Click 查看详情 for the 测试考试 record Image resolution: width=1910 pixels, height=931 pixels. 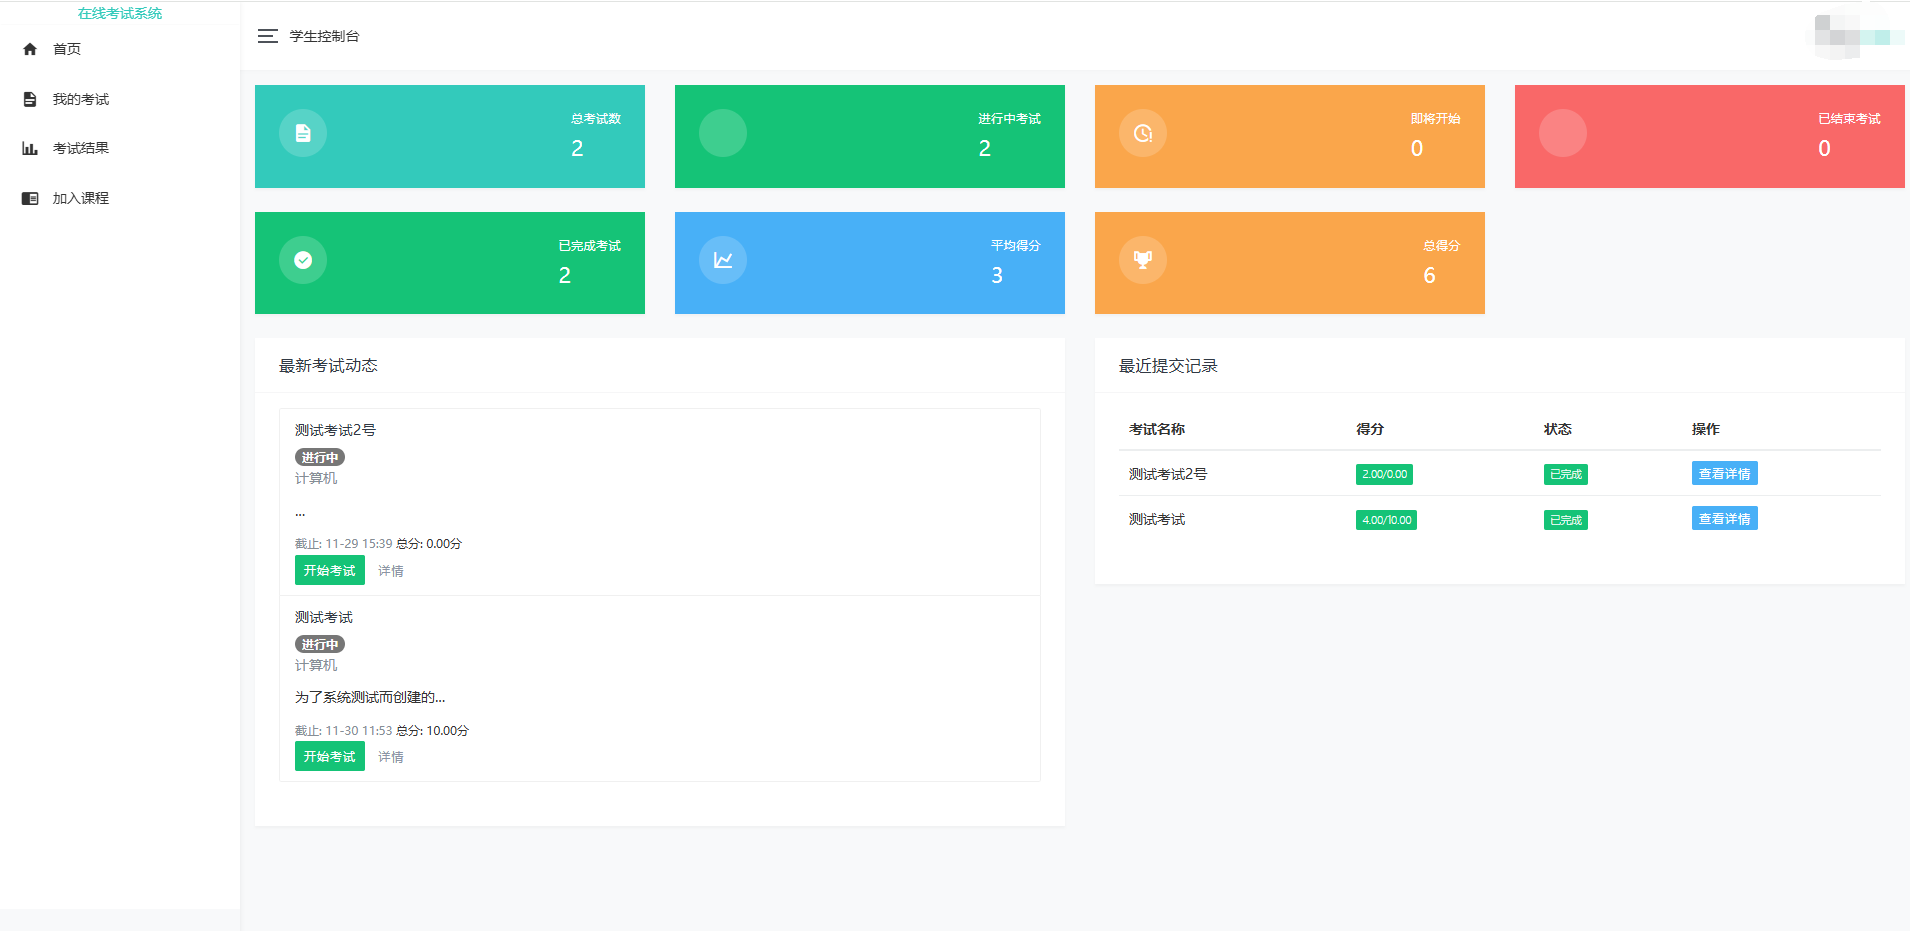tap(1724, 519)
